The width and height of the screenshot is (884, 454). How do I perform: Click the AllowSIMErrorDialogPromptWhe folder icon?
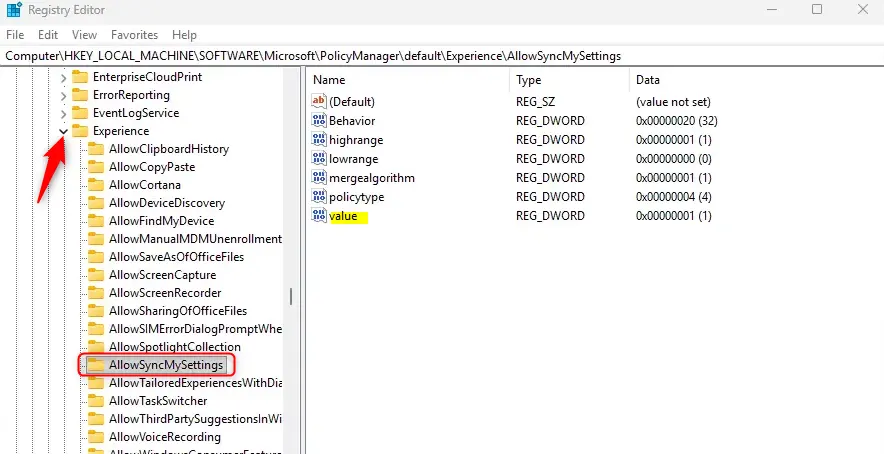[x=96, y=329]
